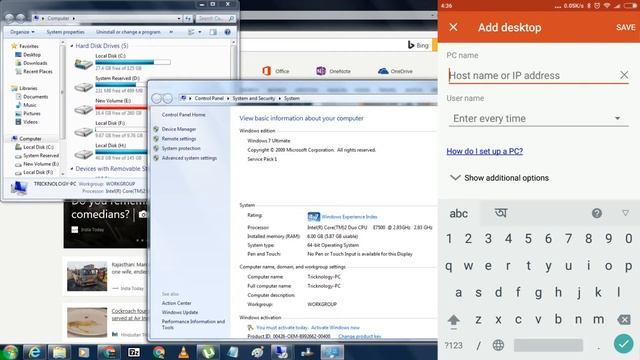Viewport: 640px width, 360px height.
Task: Open 7-Zip from taskbar
Action: pos(134,352)
